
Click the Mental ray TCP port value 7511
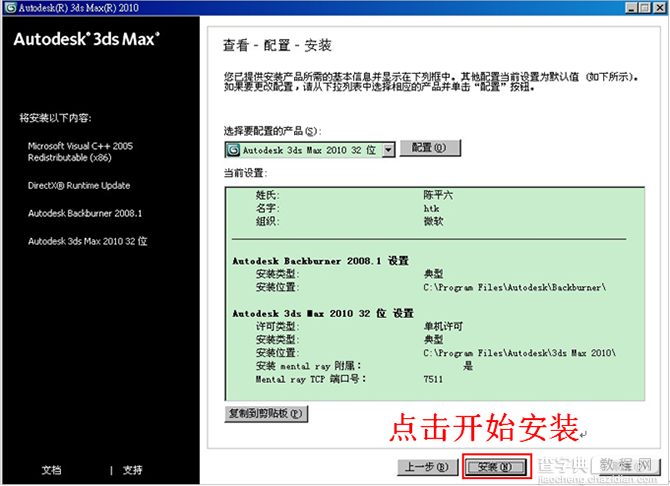coord(433,379)
